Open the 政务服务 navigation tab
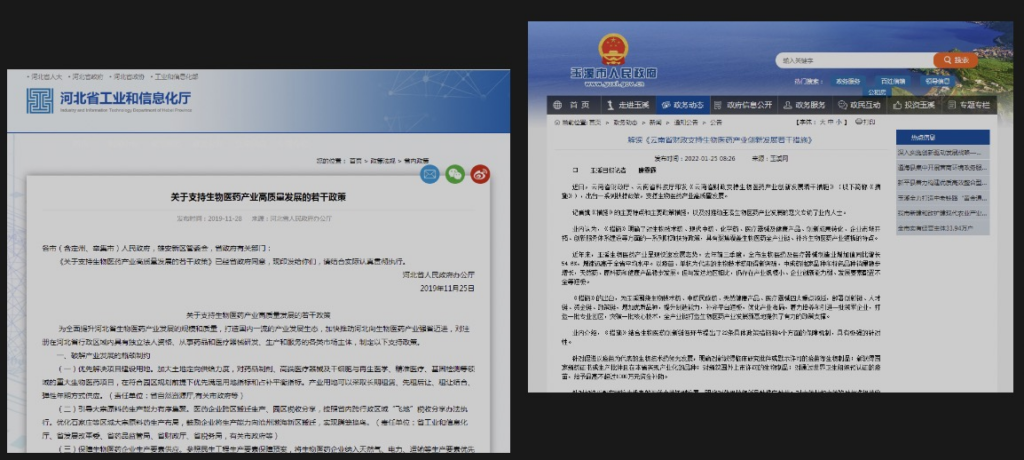 (810, 105)
